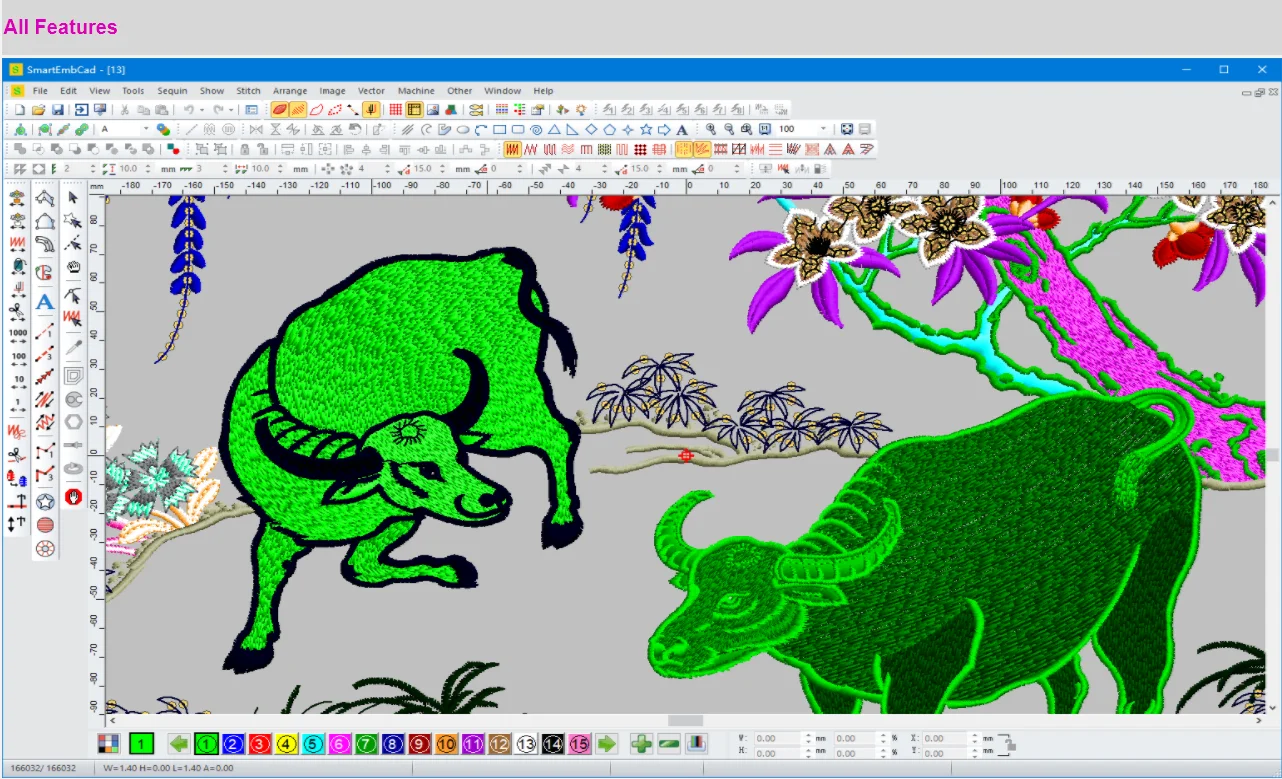
Task: Click the W width input field
Action: point(779,738)
